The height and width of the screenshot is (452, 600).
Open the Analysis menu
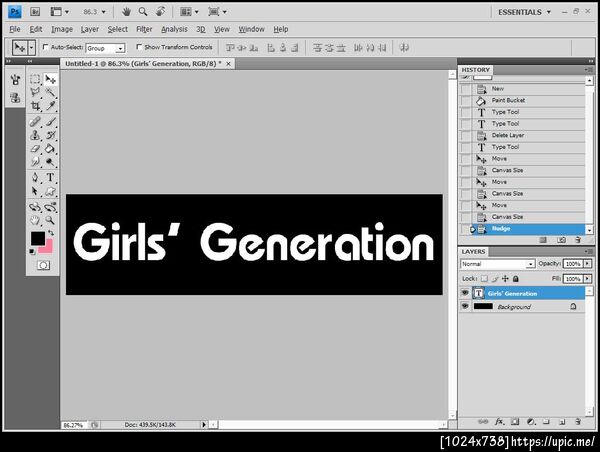(174, 29)
